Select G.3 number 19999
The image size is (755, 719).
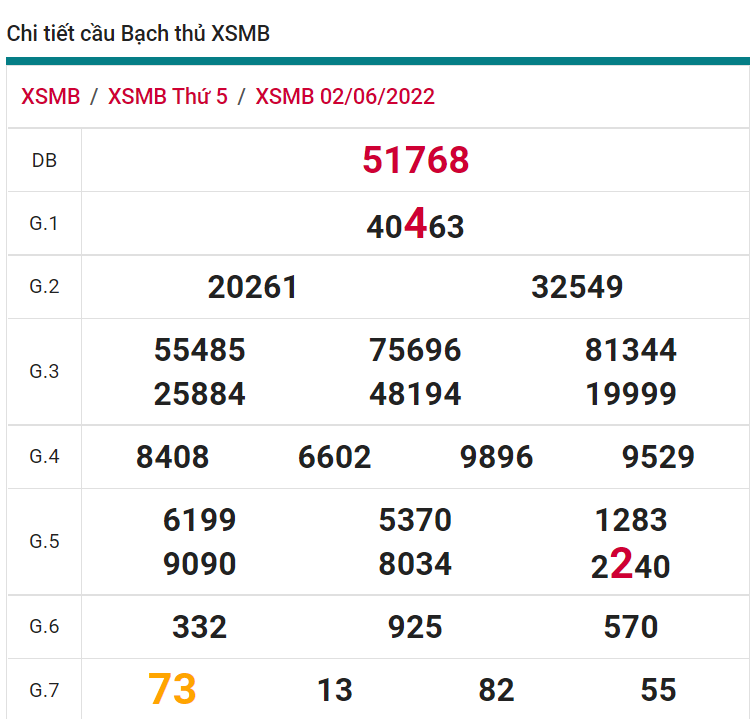coord(631,394)
